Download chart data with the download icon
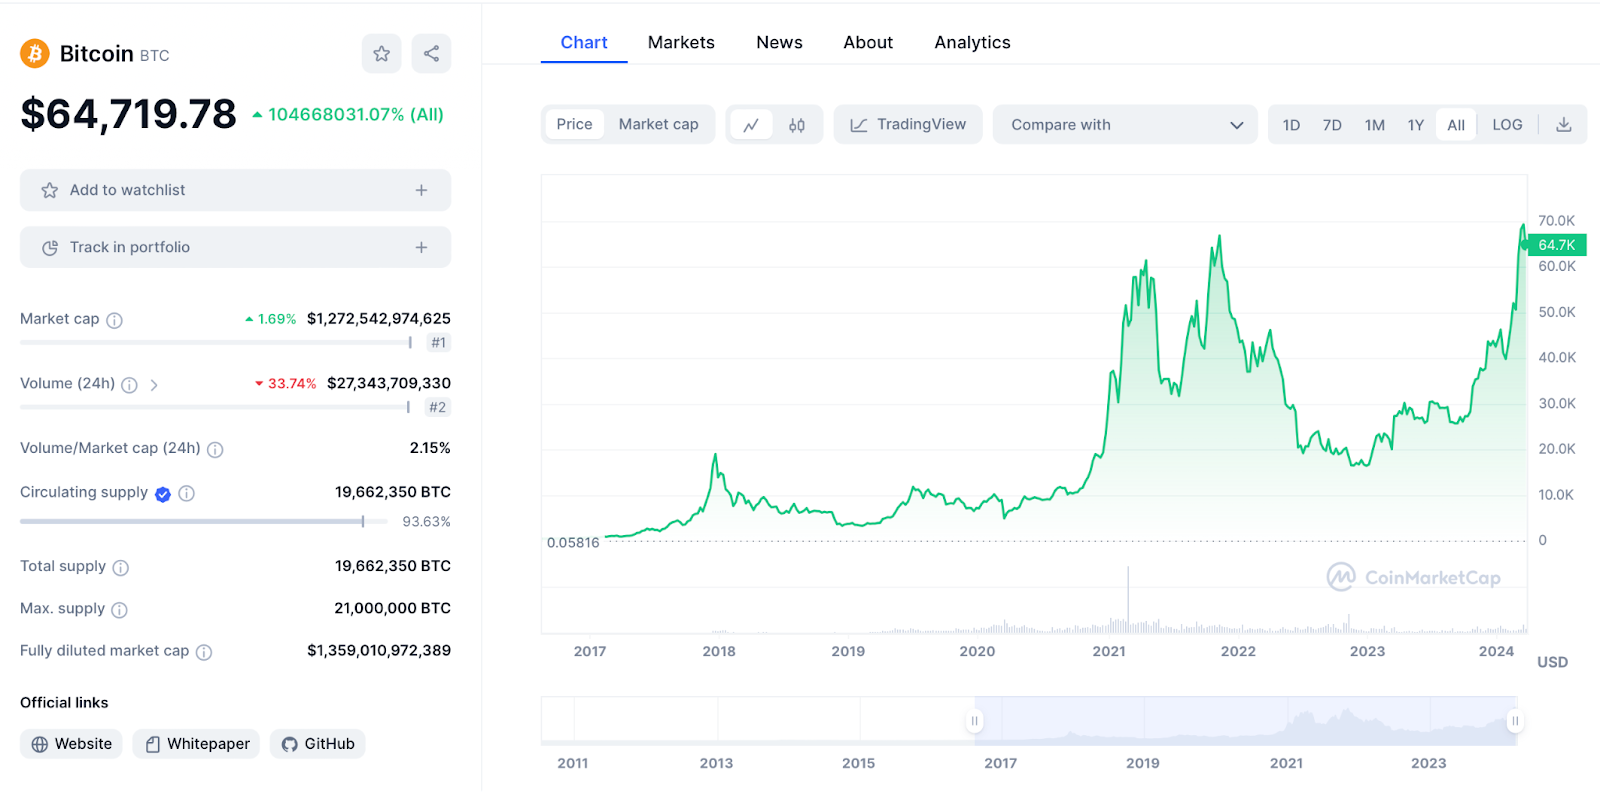The height and width of the screenshot is (792, 1600). 1564,125
